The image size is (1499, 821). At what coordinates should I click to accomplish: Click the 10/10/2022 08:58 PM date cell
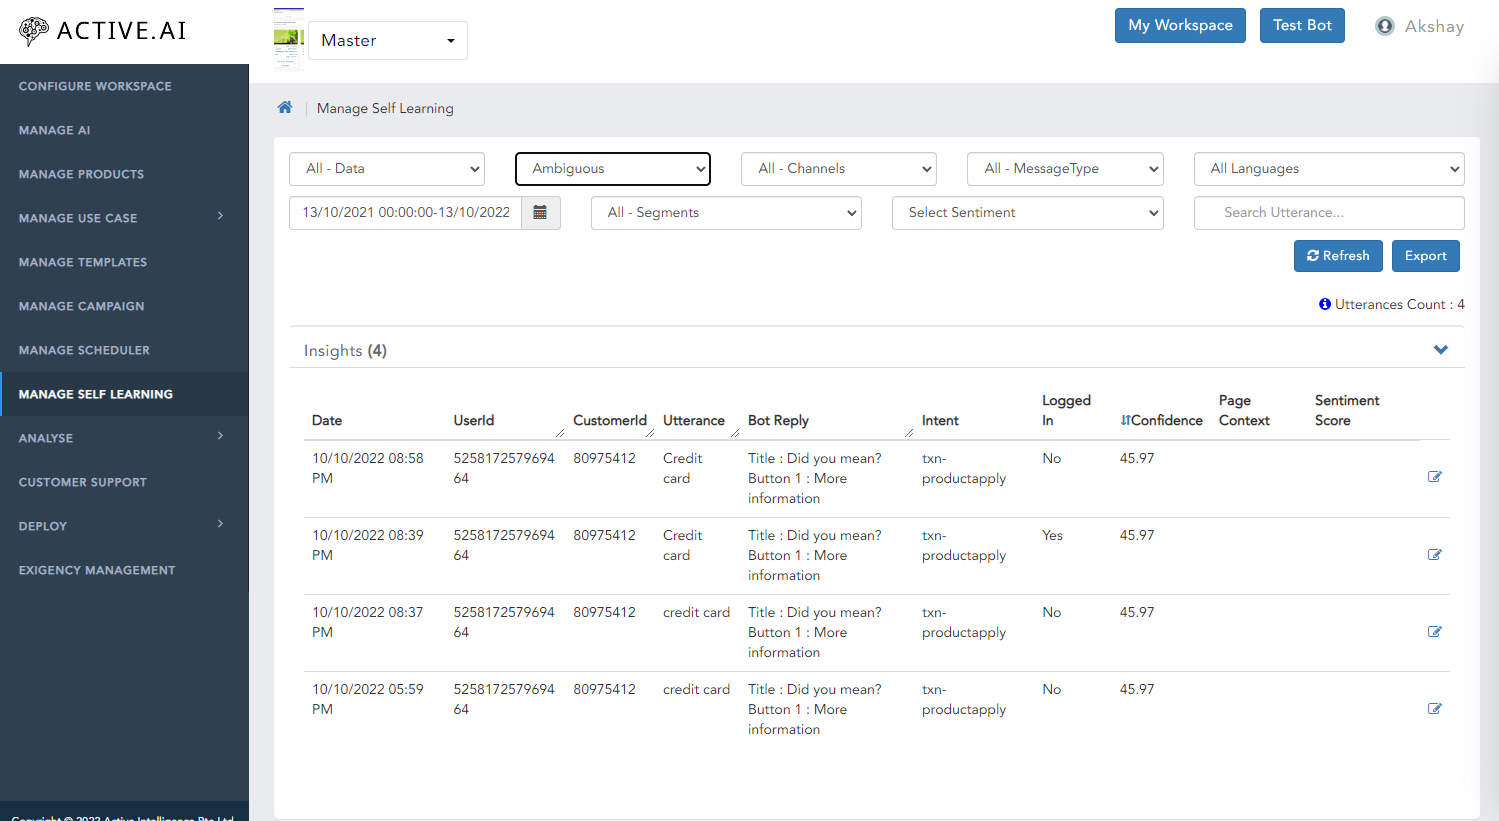pos(368,468)
